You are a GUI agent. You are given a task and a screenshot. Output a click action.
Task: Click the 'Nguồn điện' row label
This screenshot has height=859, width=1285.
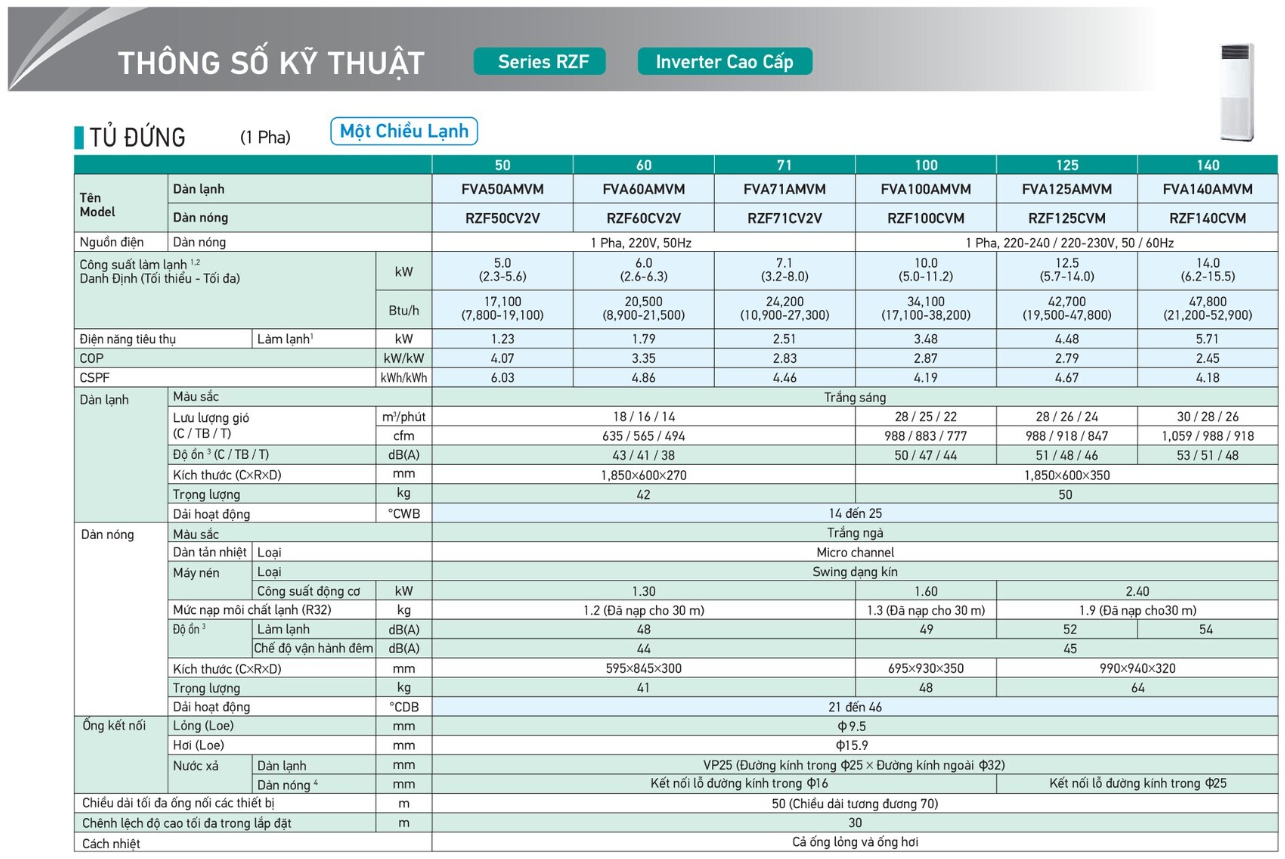coord(112,242)
